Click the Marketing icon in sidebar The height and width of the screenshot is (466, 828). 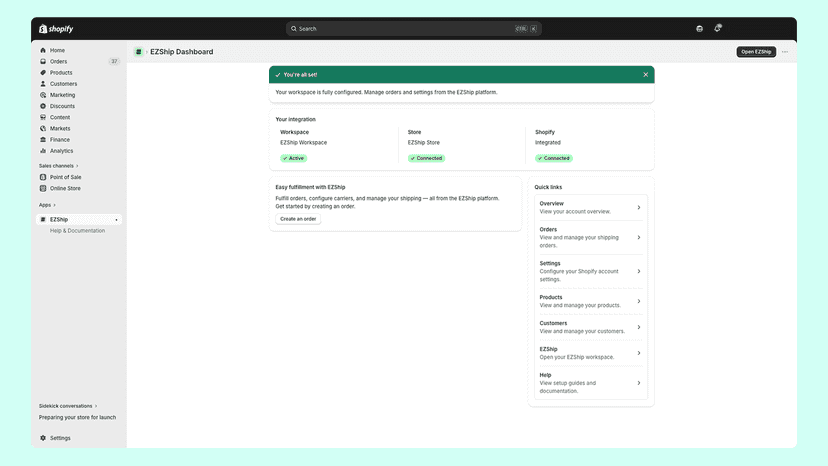(43, 95)
